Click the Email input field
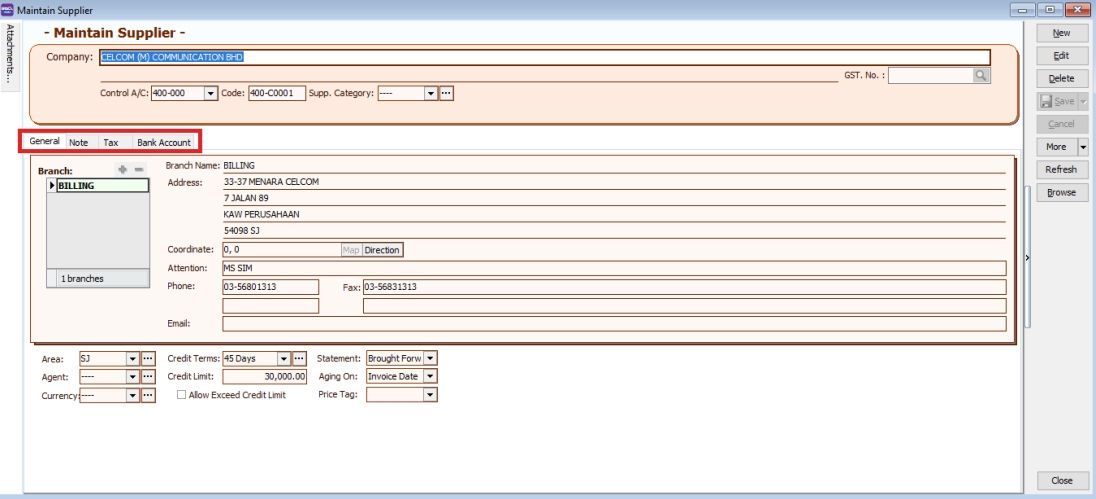This screenshot has height=499, width=1096. [x=613, y=323]
